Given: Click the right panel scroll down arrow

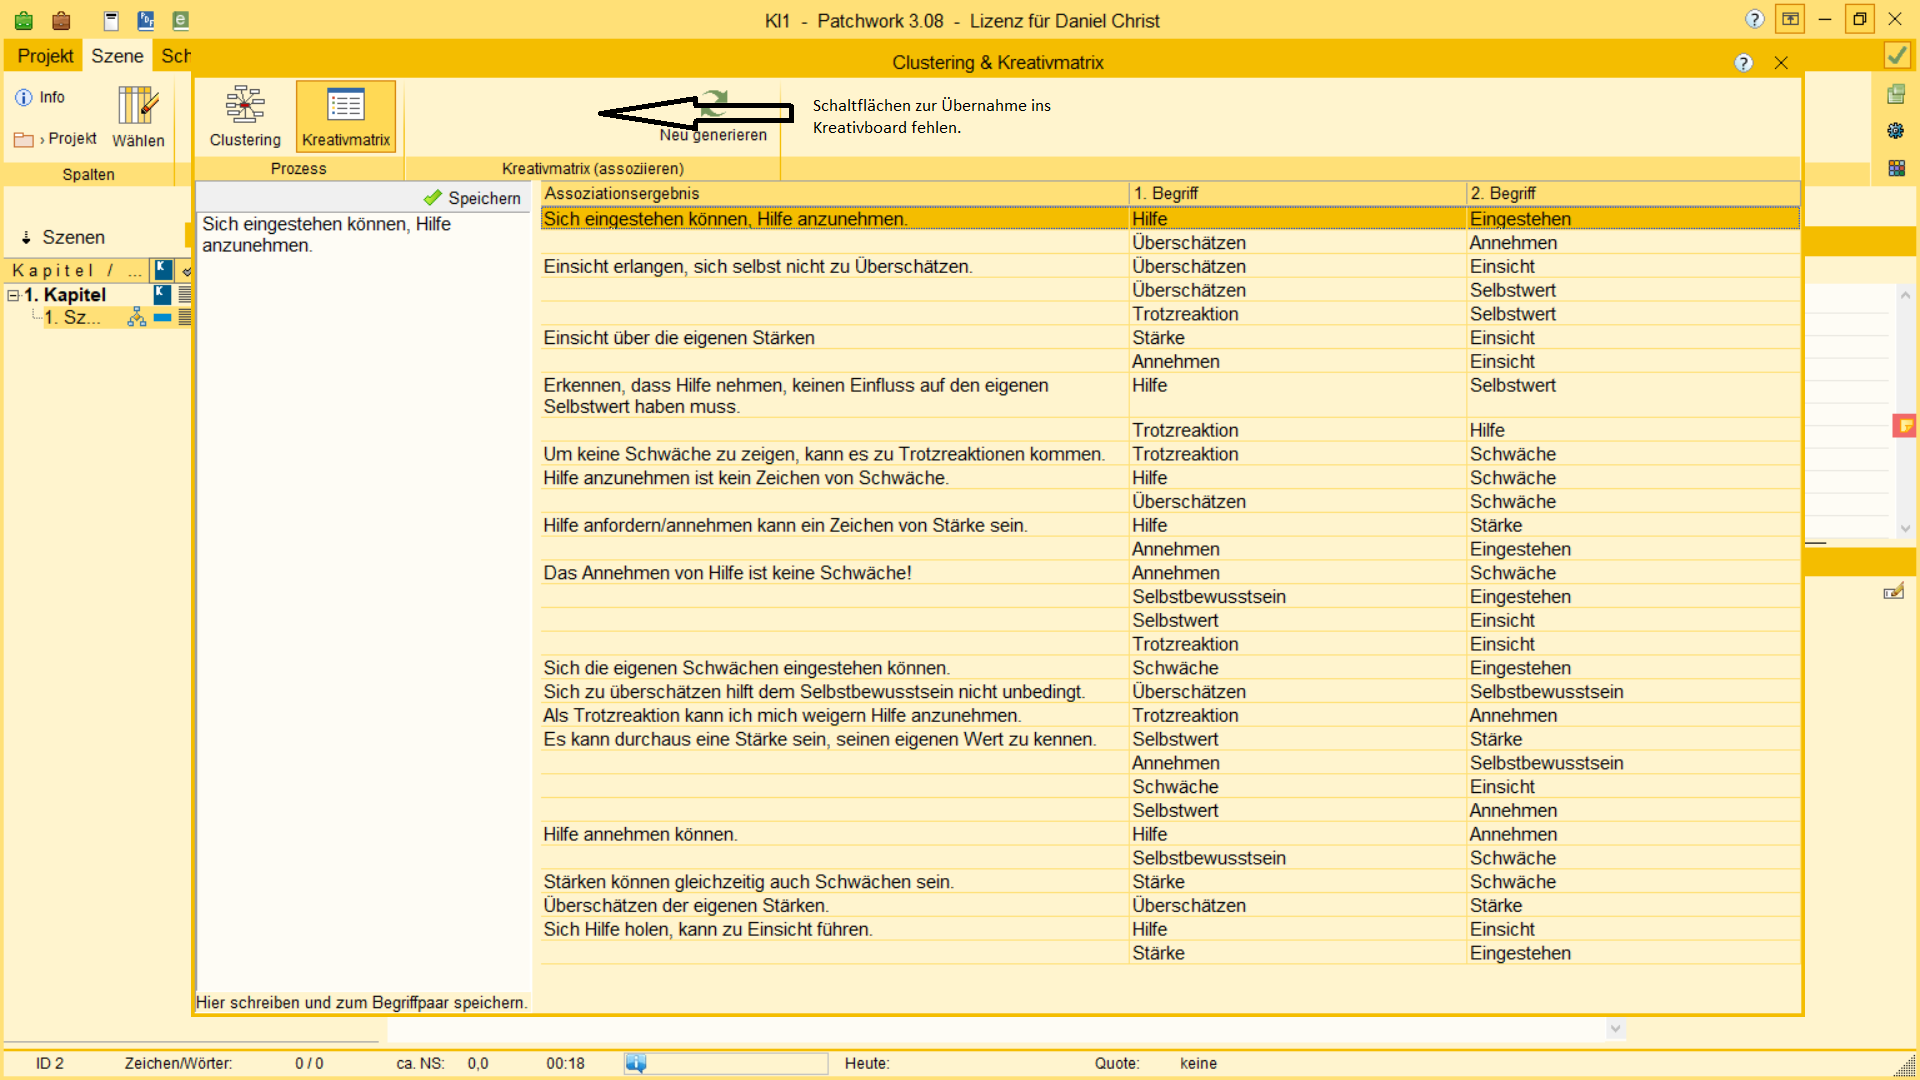Looking at the screenshot, I should pos(1905,528).
